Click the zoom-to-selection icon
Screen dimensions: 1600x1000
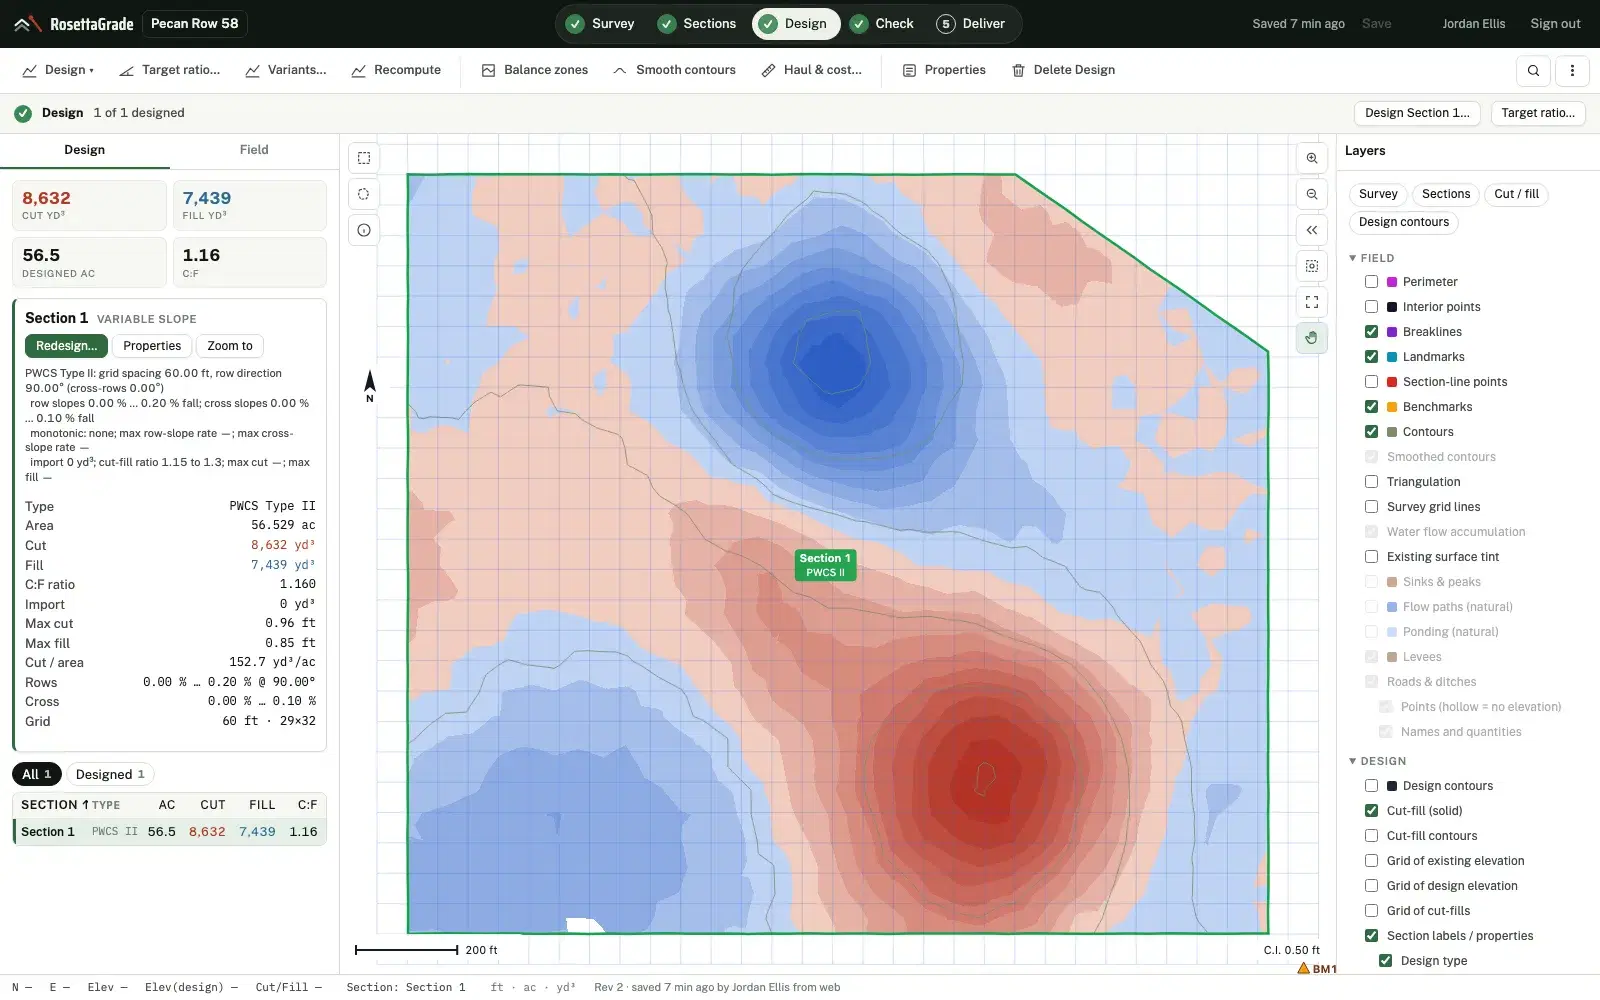[x=1312, y=266]
